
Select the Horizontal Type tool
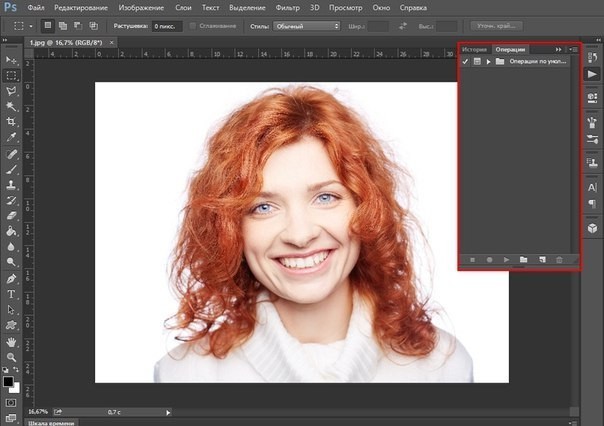tap(11, 294)
